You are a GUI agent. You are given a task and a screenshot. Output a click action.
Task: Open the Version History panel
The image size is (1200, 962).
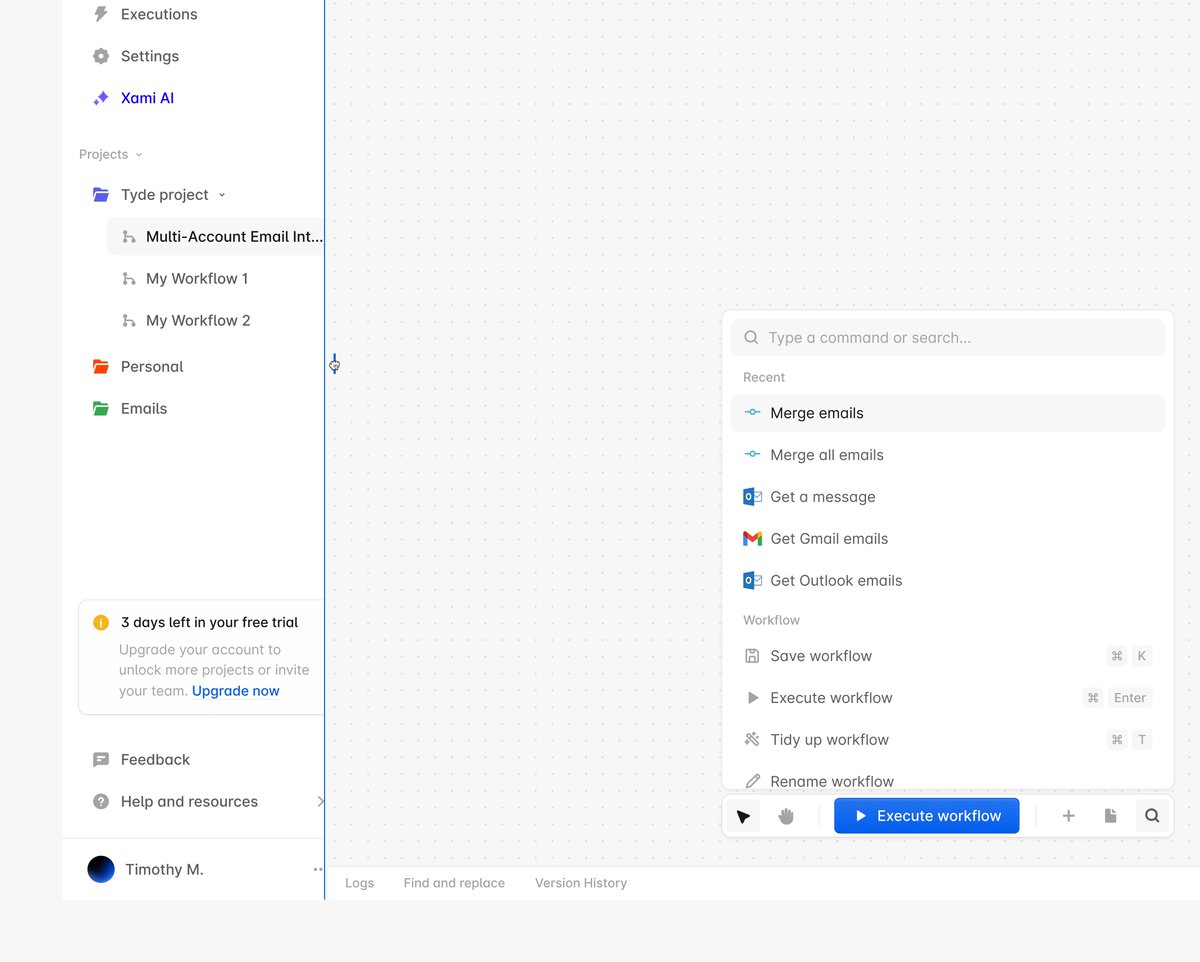coord(580,883)
